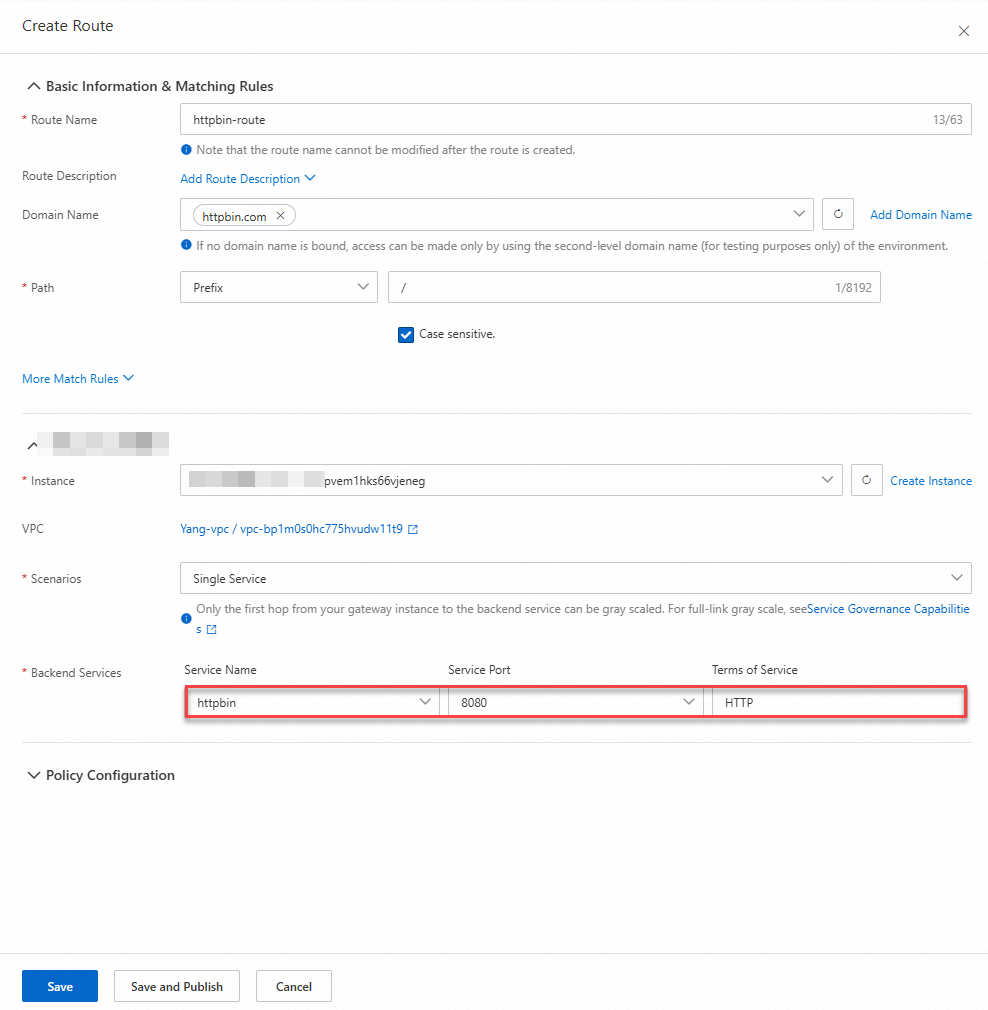This screenshot has height=1010, width=988.
Task: Click the Add Domain Name link
Action: pyautogui.click(x=919, y=214)
